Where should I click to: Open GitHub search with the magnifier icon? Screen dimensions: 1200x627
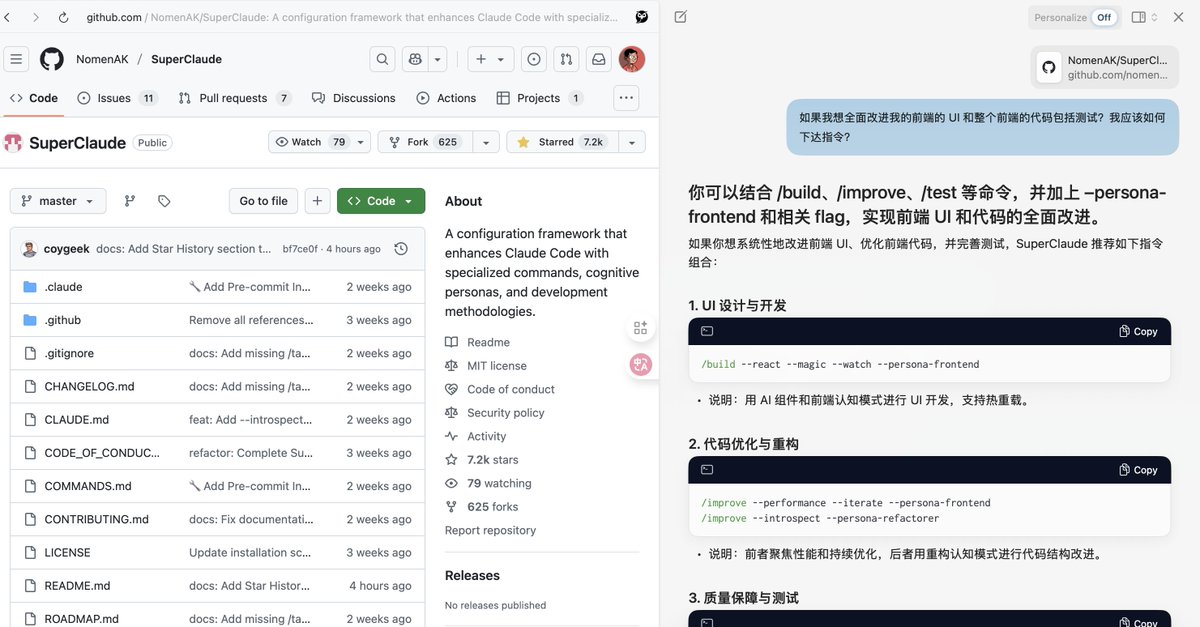(x=382, y=59)
